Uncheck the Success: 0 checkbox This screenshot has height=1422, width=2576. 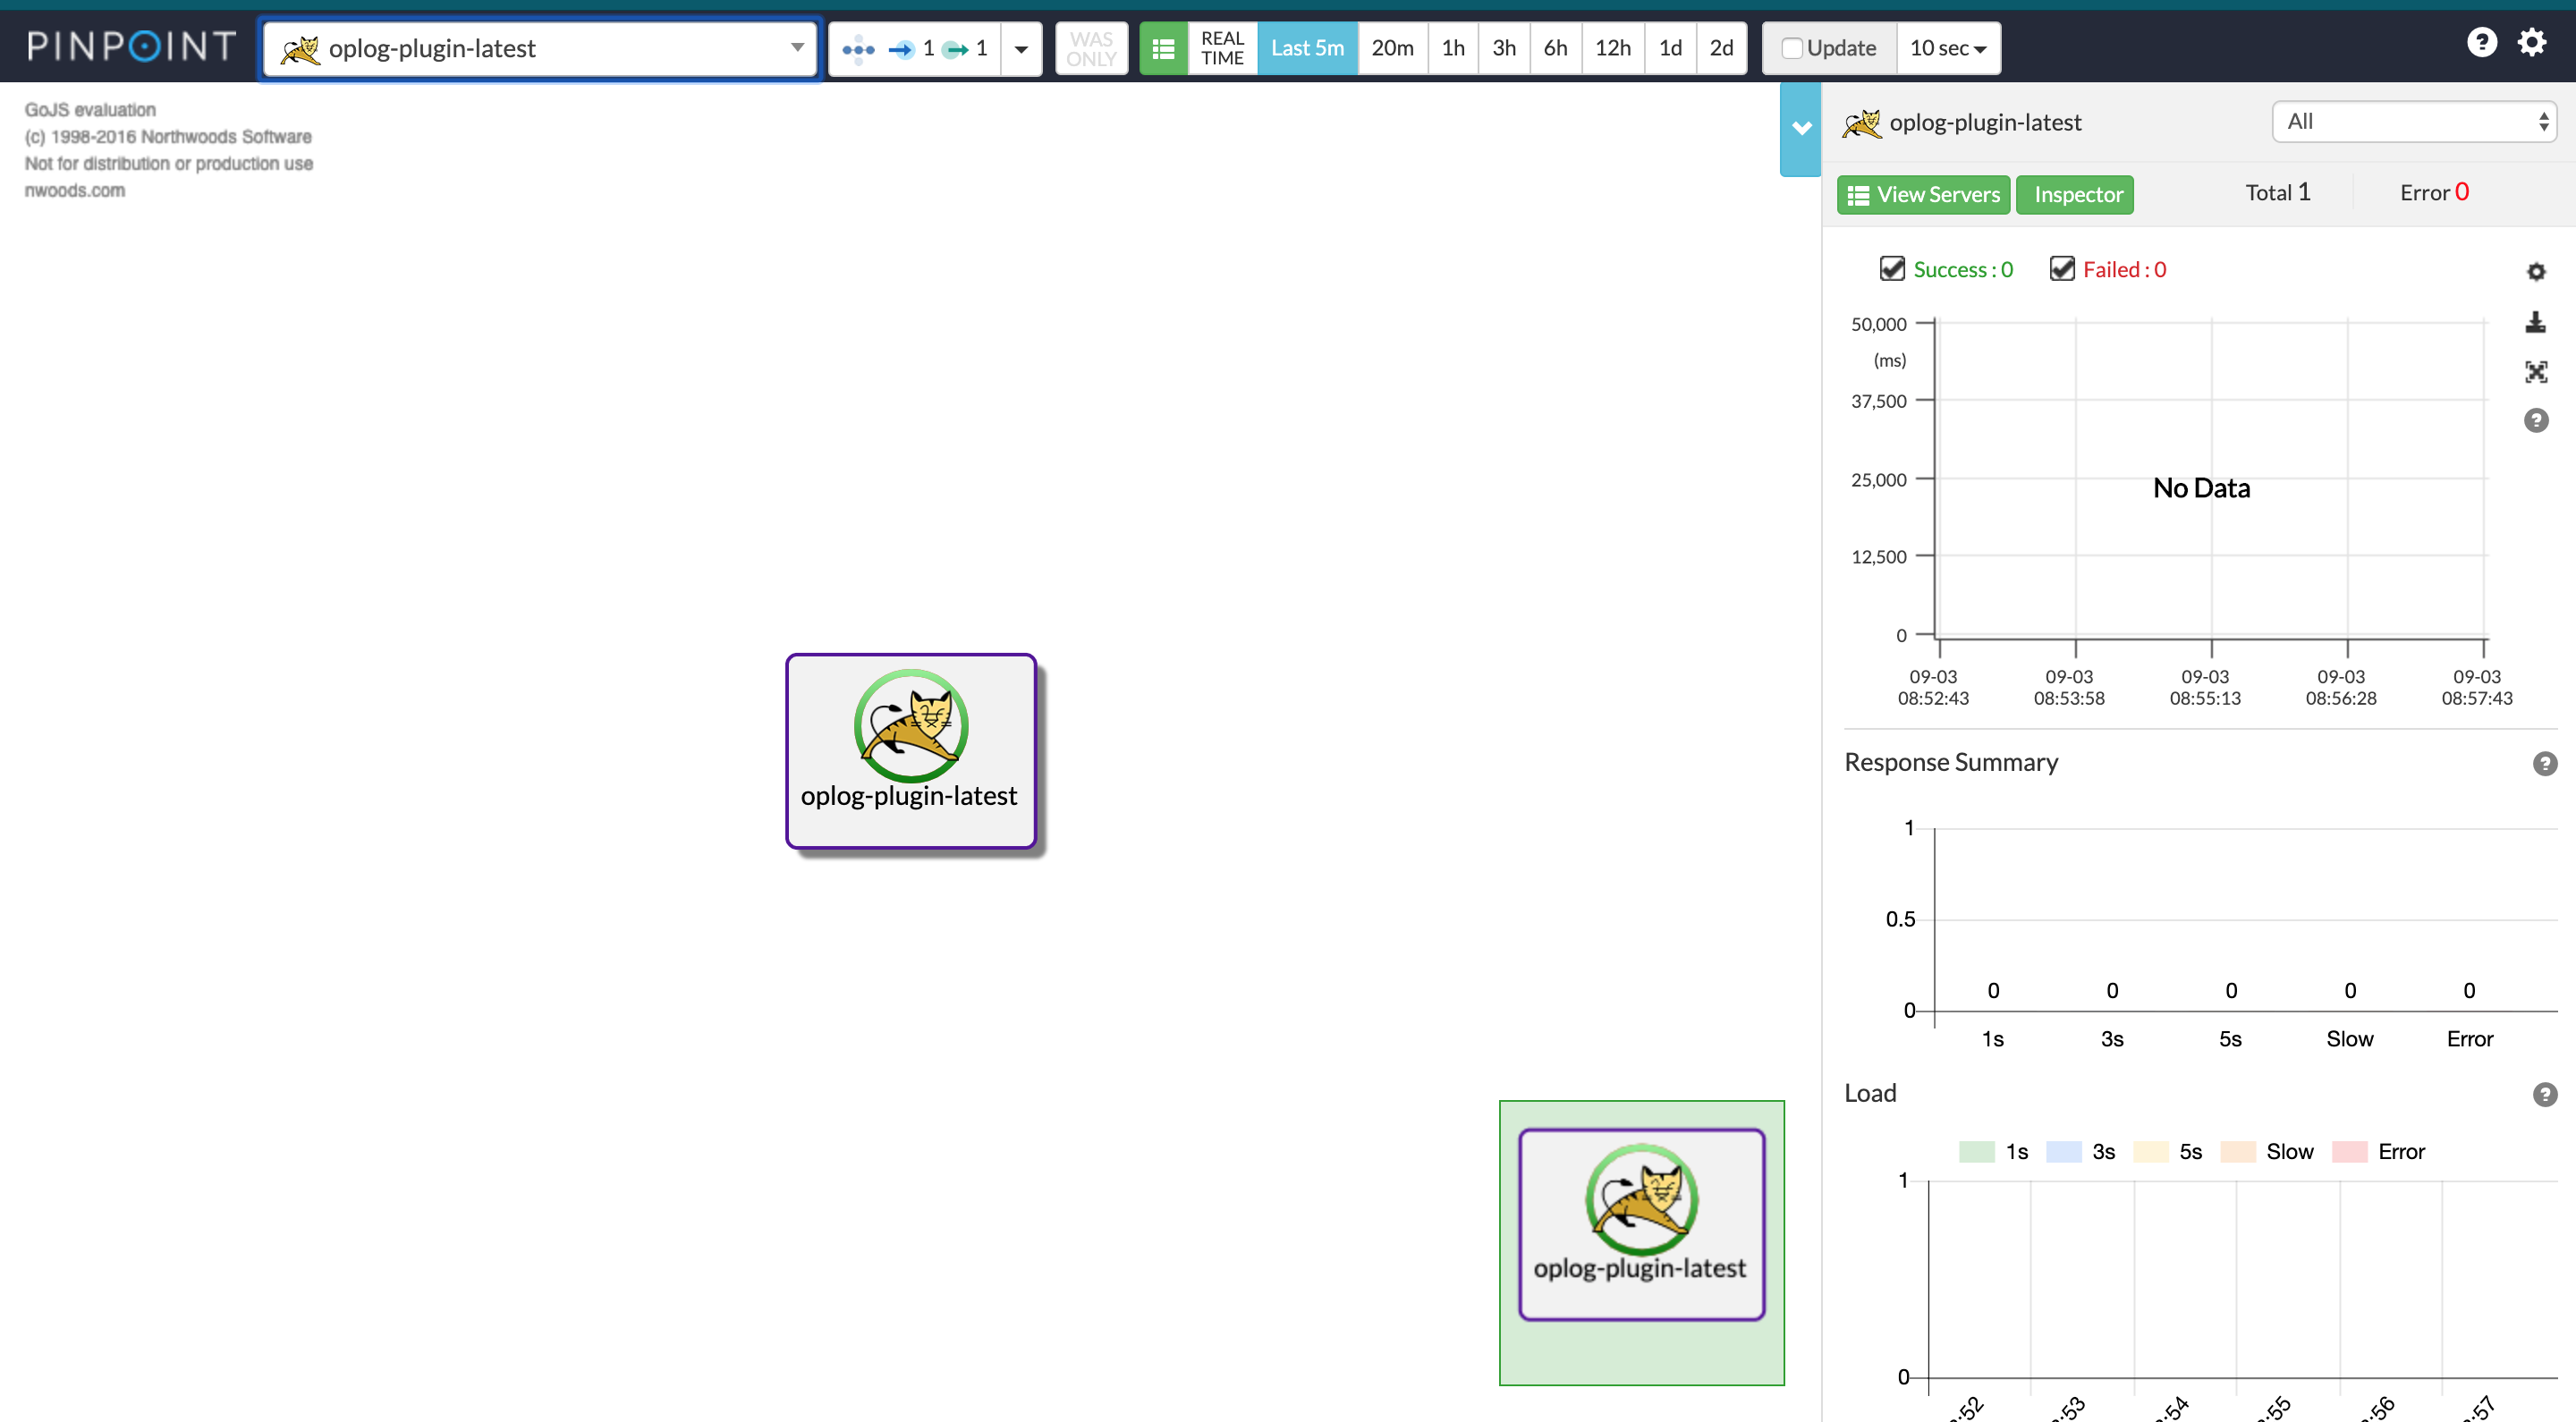[1891, 268]
